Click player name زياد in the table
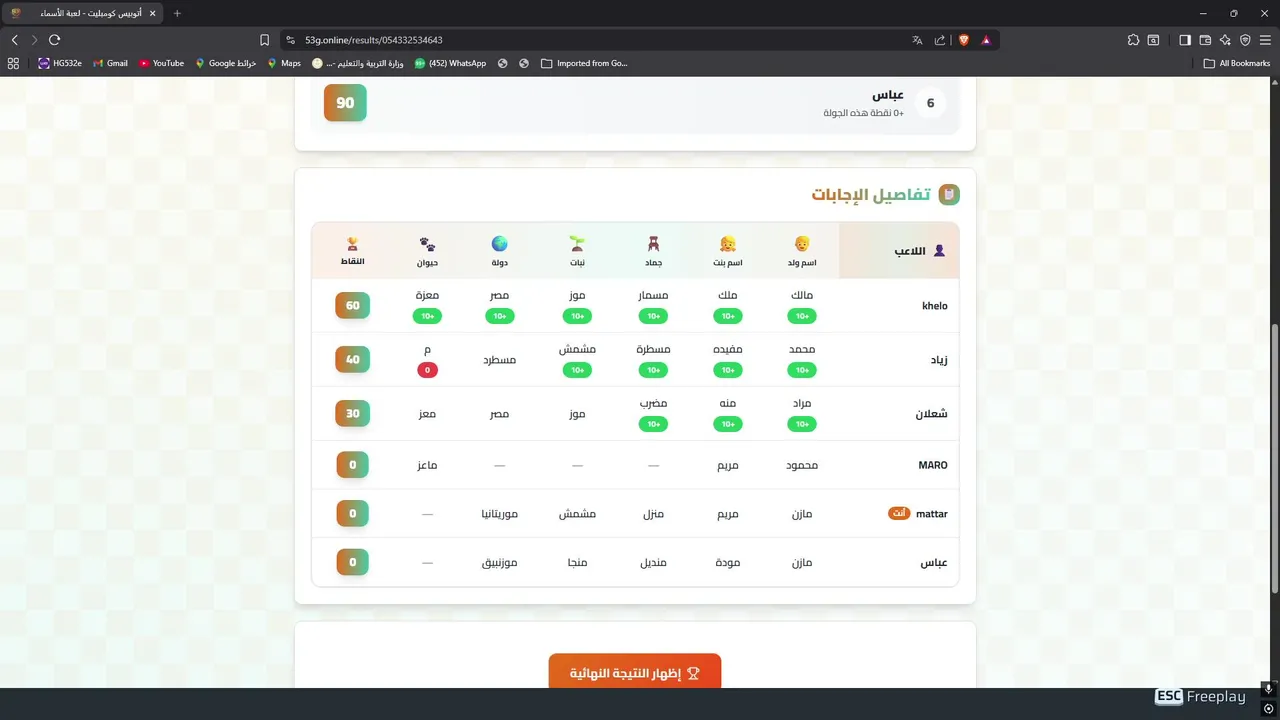Image resolution: width=1280 pixels, height=720 pixels. click(x=939, y=360)
